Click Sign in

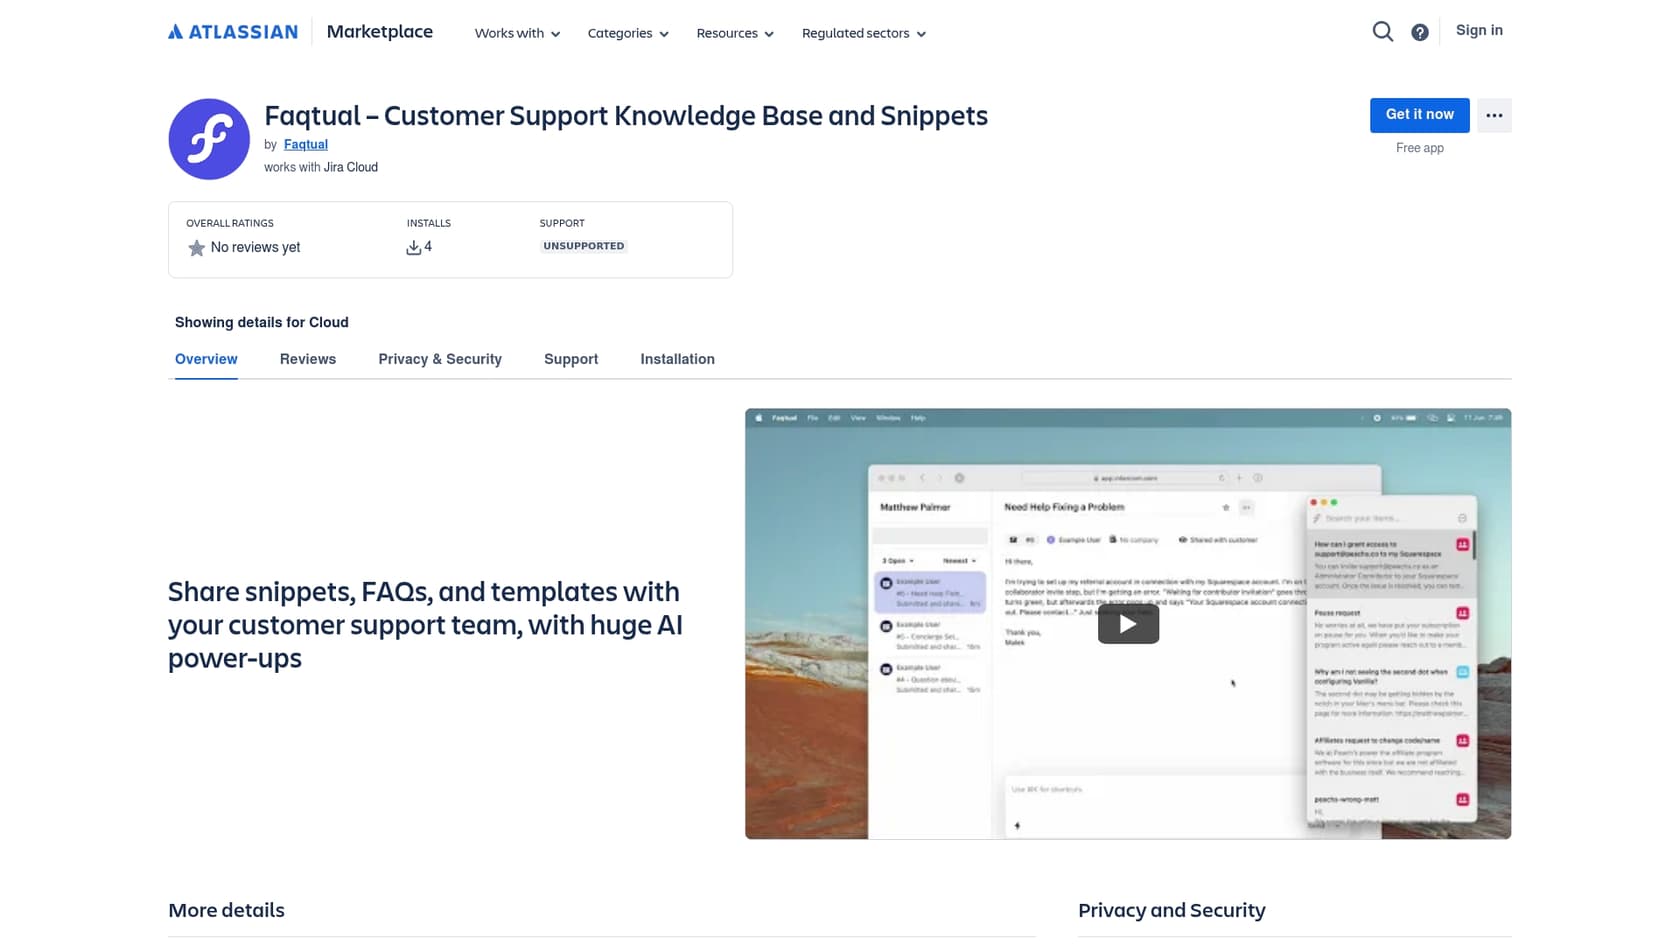click(x=1479, y=30)
